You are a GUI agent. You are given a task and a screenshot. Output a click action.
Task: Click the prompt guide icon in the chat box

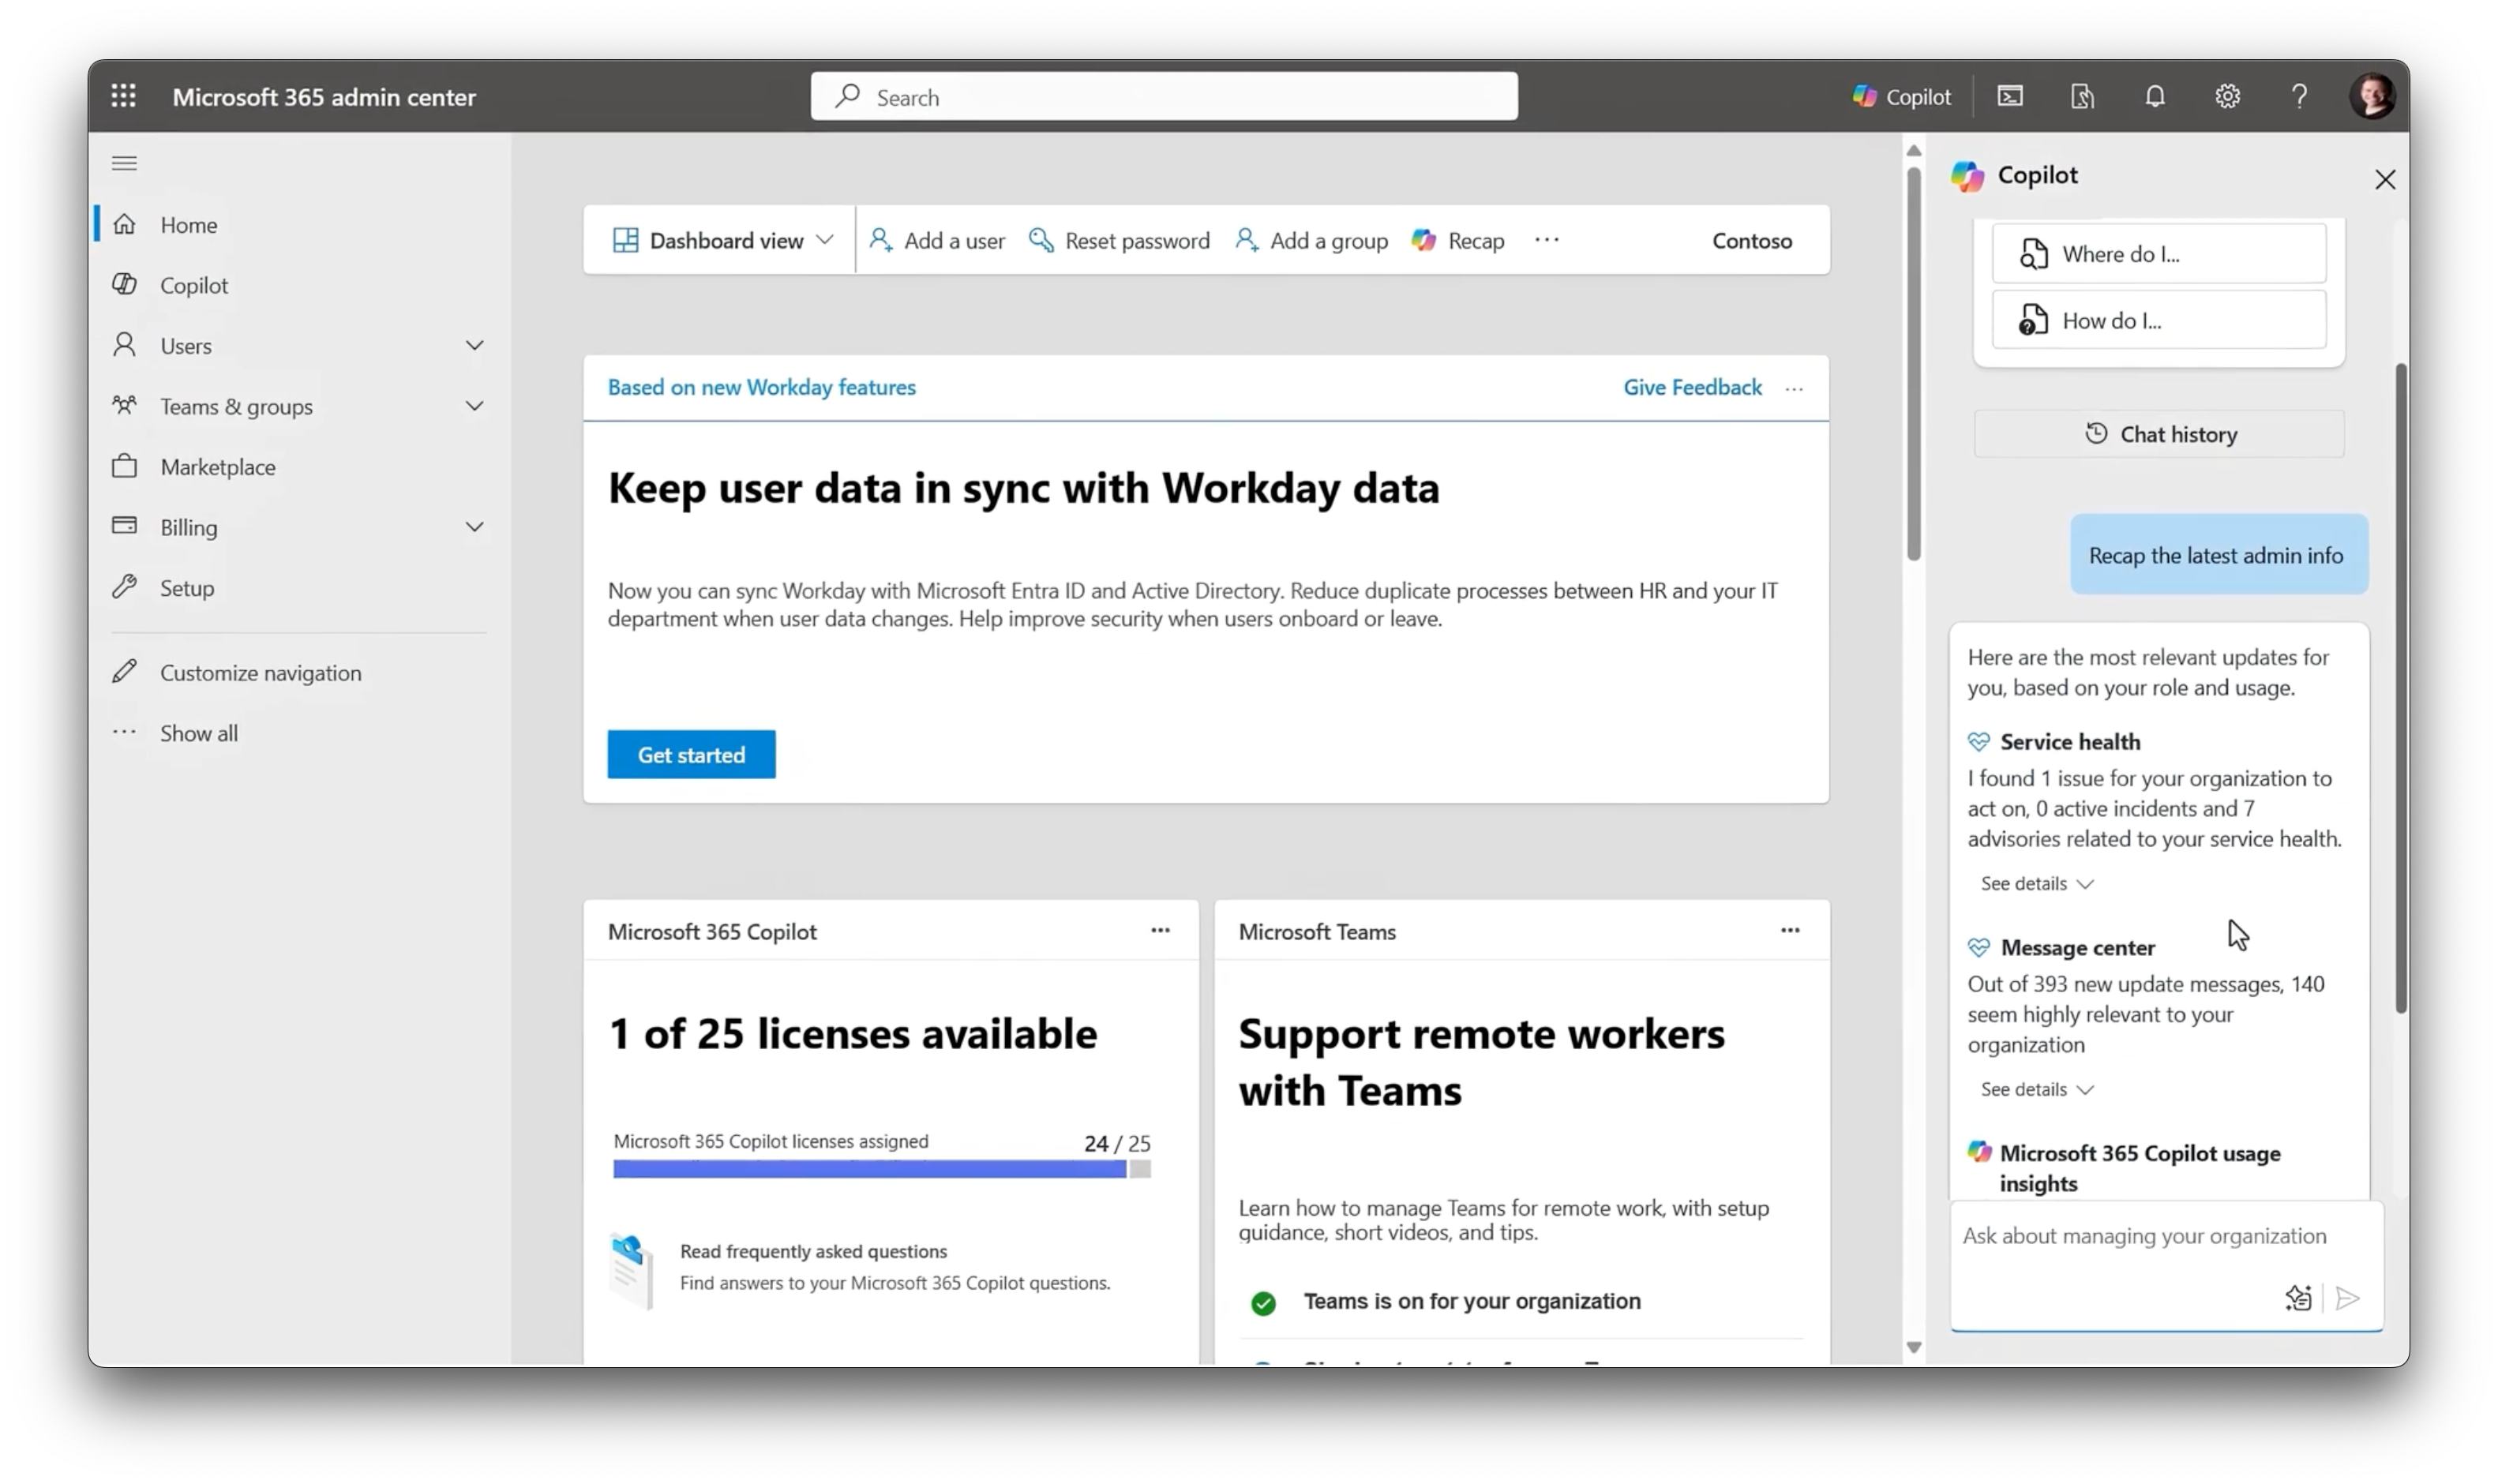point(2298,1298)
